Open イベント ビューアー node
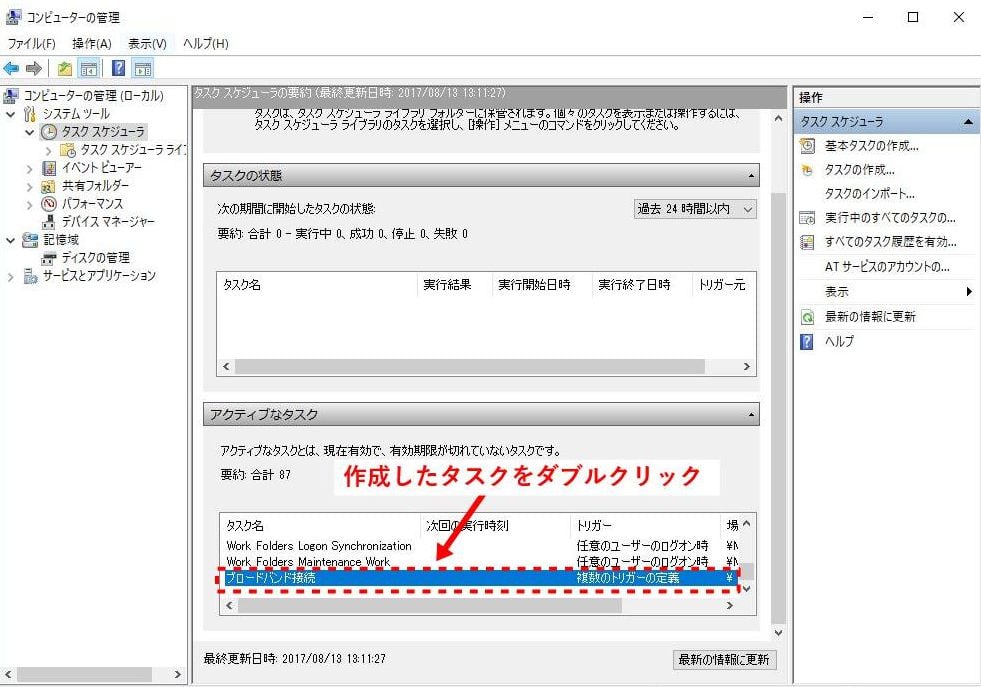The image size is (981, 687). (x=101, y=168)
